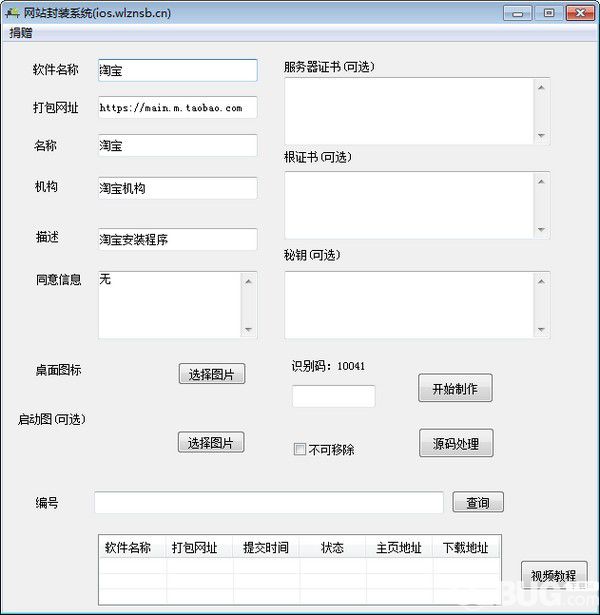Open the 捐赠 menu

21,33
